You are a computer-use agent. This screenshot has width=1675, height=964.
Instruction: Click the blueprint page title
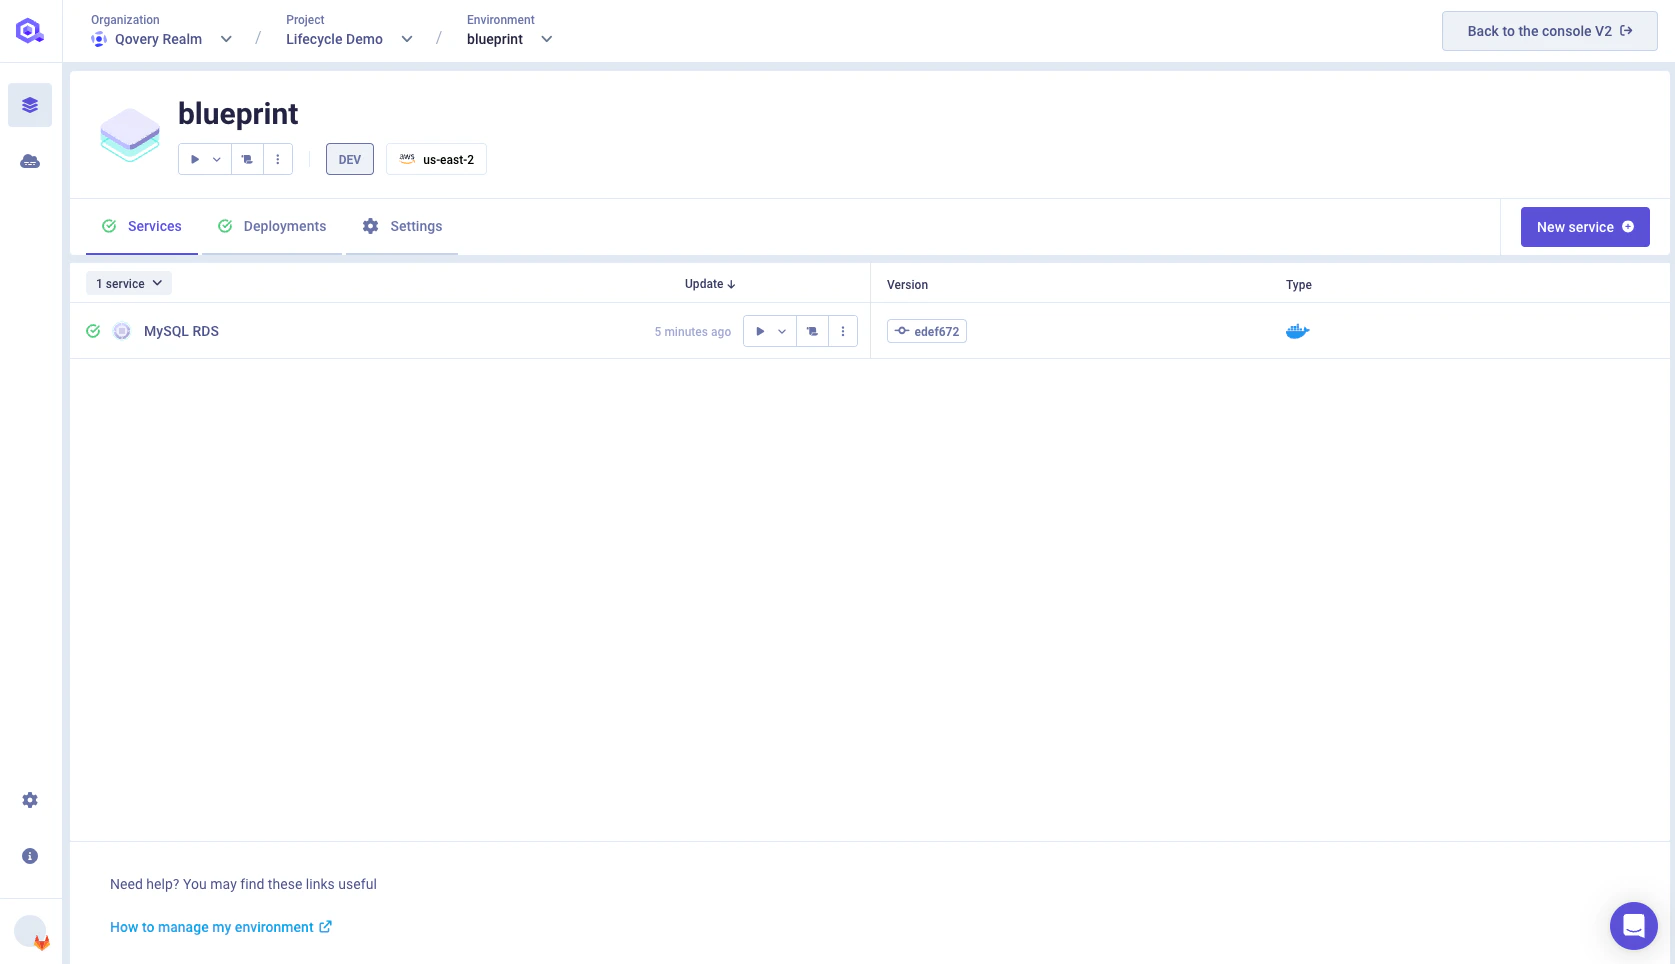(238, 114)
